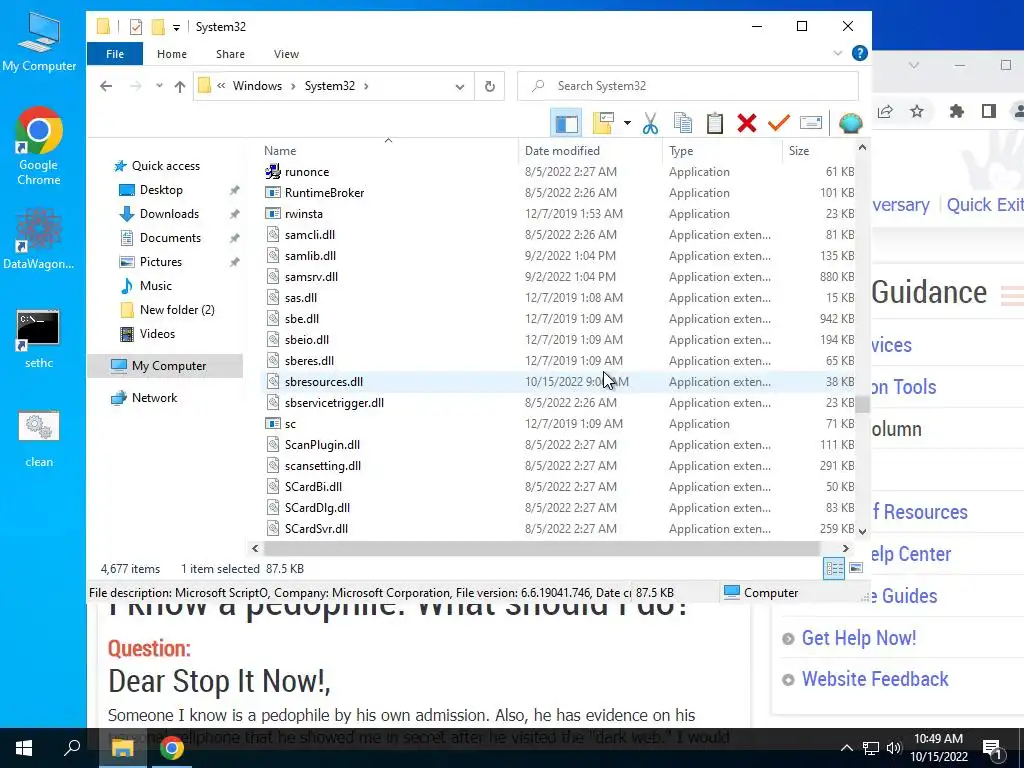Click Website Feedback link in Chrome page
1024x768 pixels.
[x=875, y=679]
